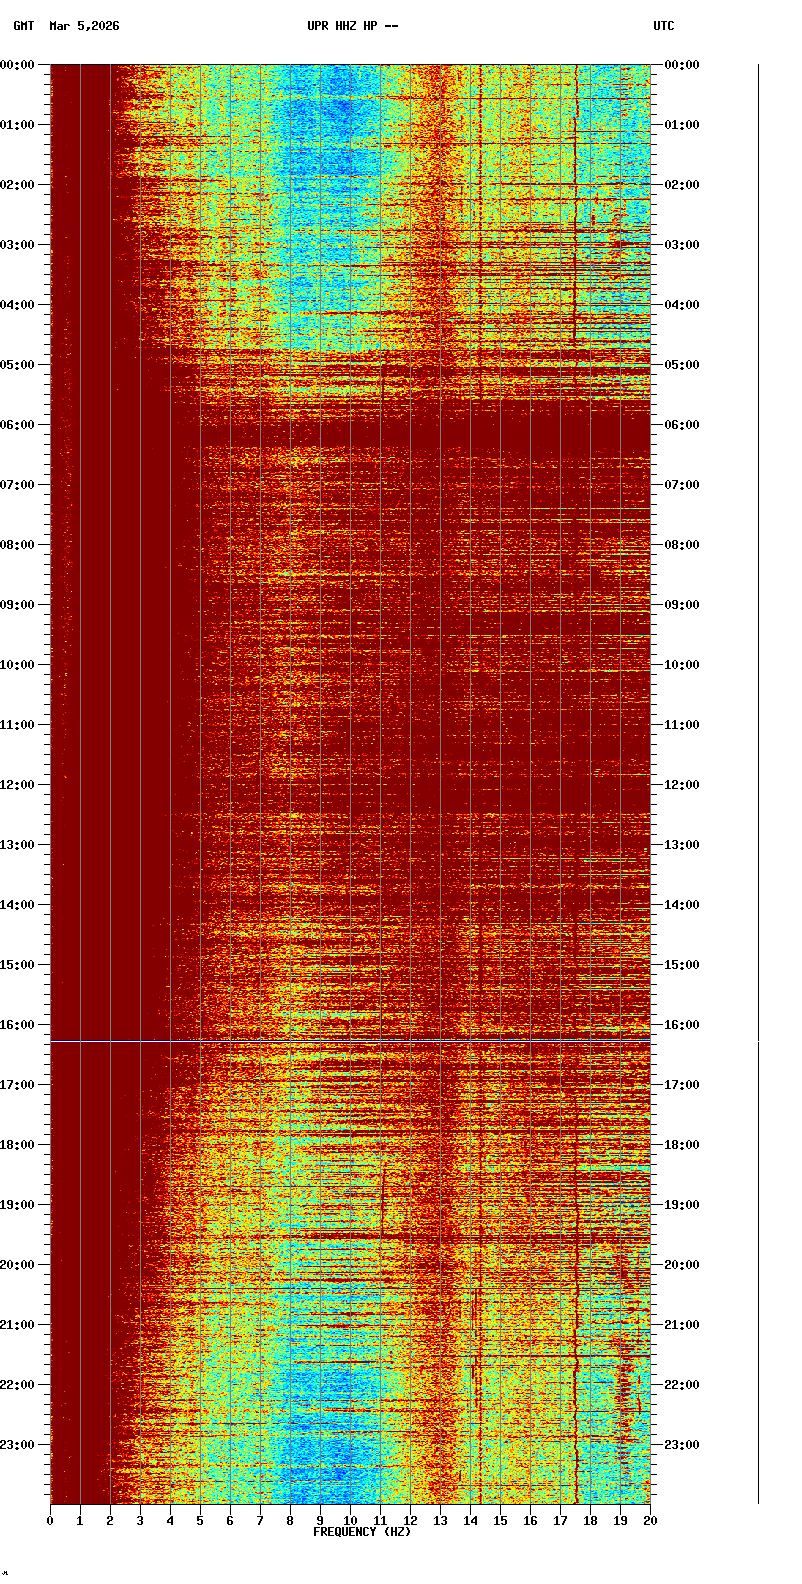Click the 12:00 time label on right axis

click(682, 785)
